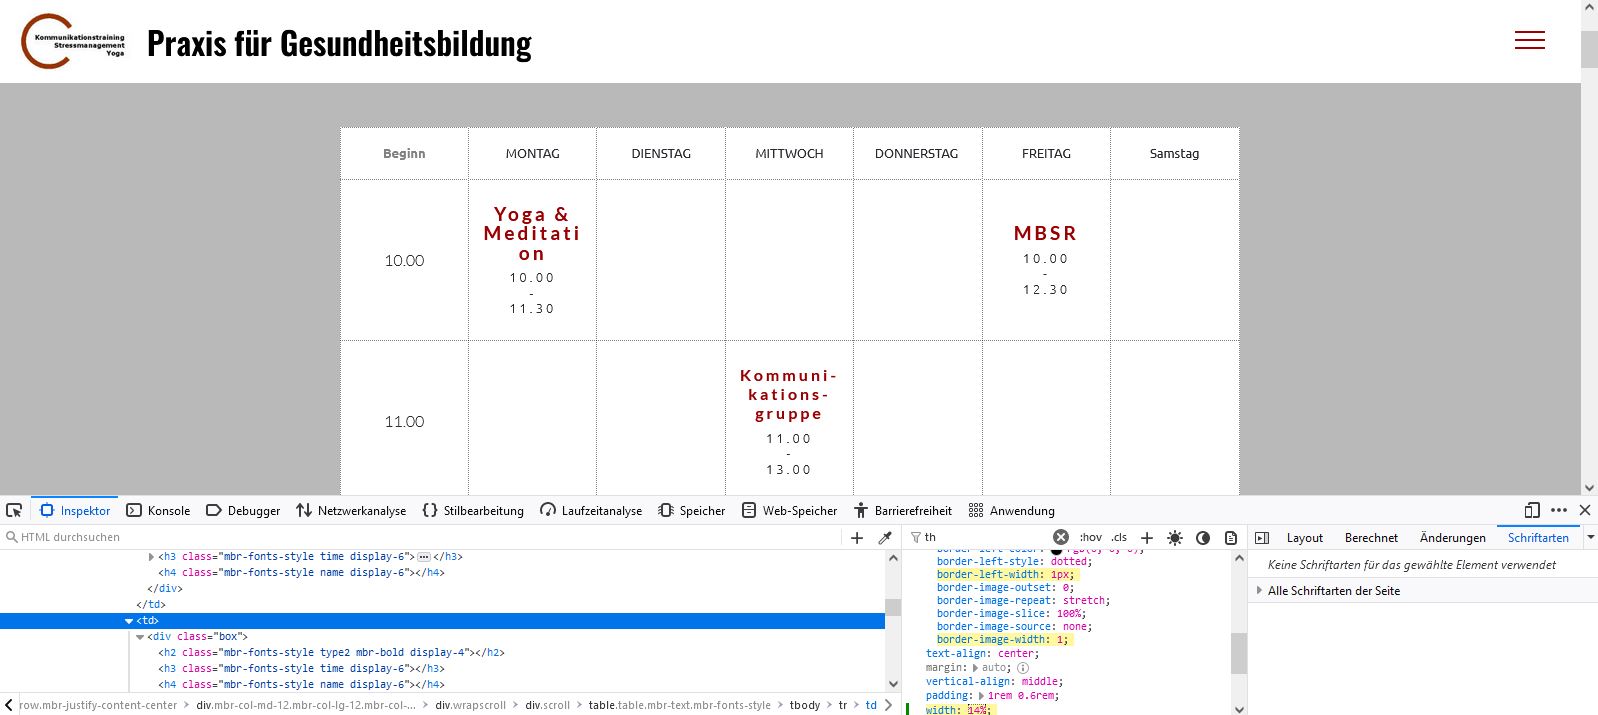Image resolution: width=1598 pixels, height=715 pixels.
Task: Expand the h3 time node with ellipsis
Action: point(151,556)
